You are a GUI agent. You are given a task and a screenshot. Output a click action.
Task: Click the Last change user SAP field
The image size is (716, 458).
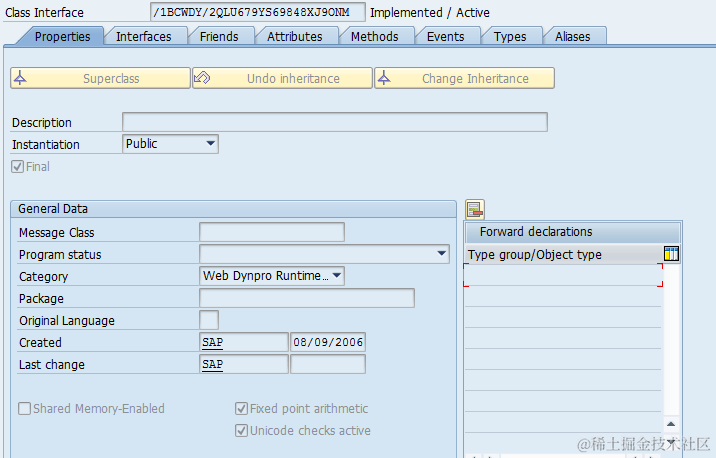click(x=244, y=364)
